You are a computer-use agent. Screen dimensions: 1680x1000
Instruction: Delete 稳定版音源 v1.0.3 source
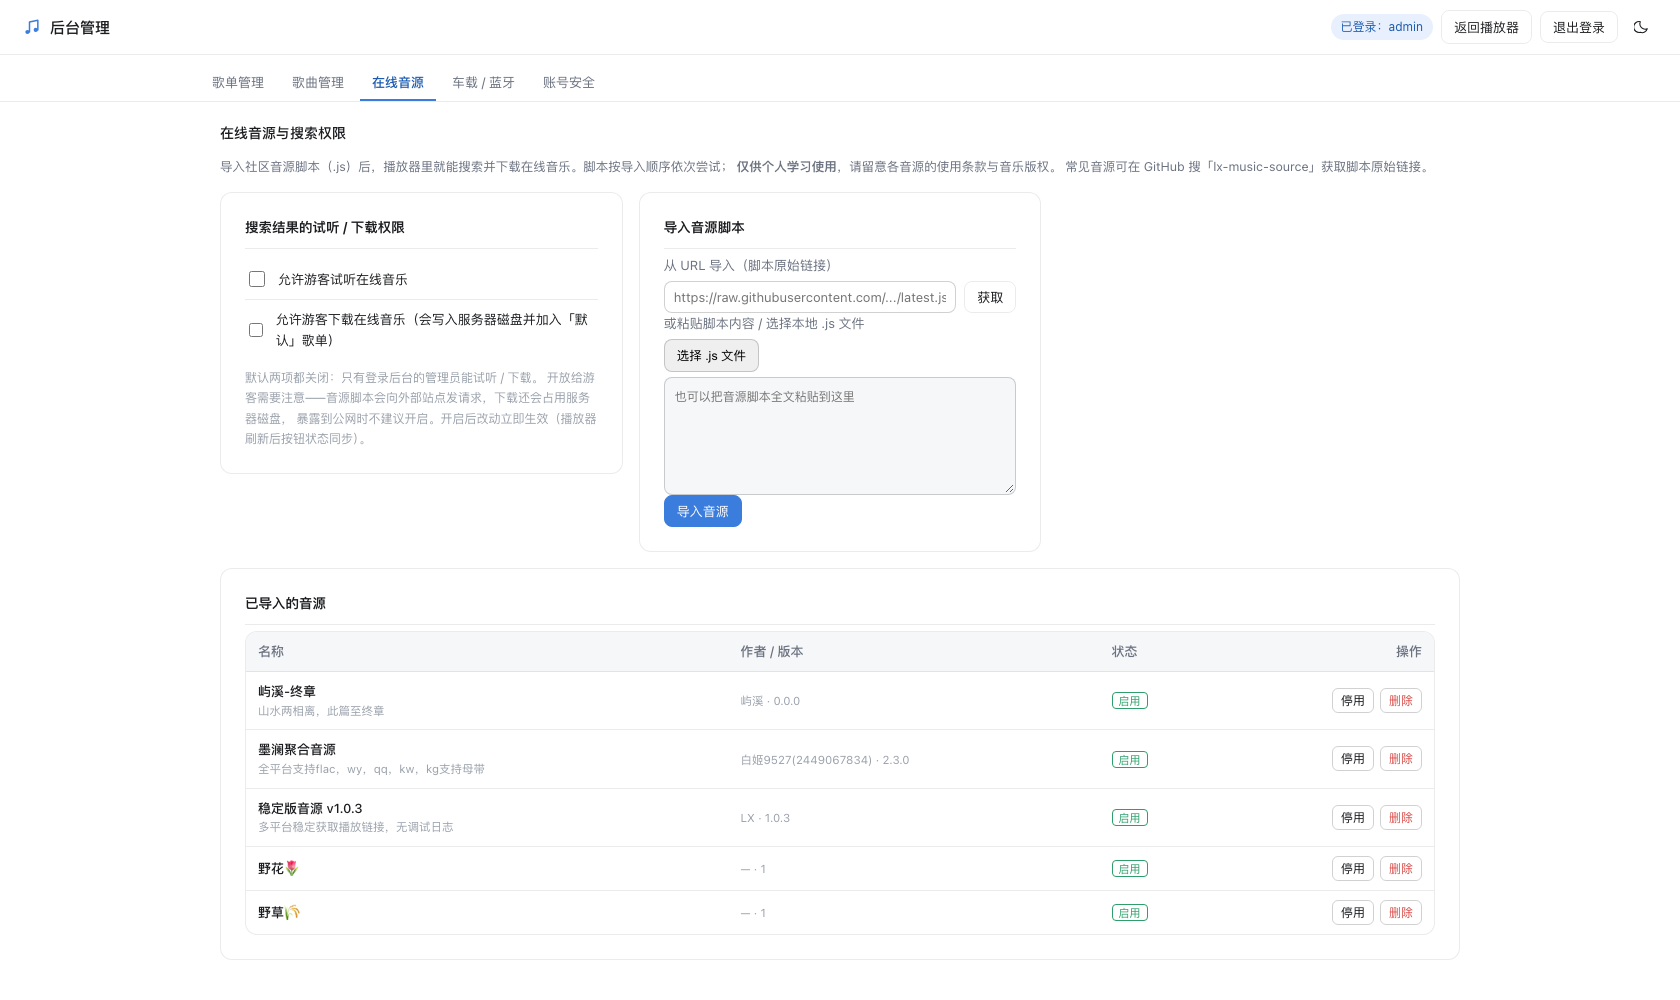tap(1401, 818)
